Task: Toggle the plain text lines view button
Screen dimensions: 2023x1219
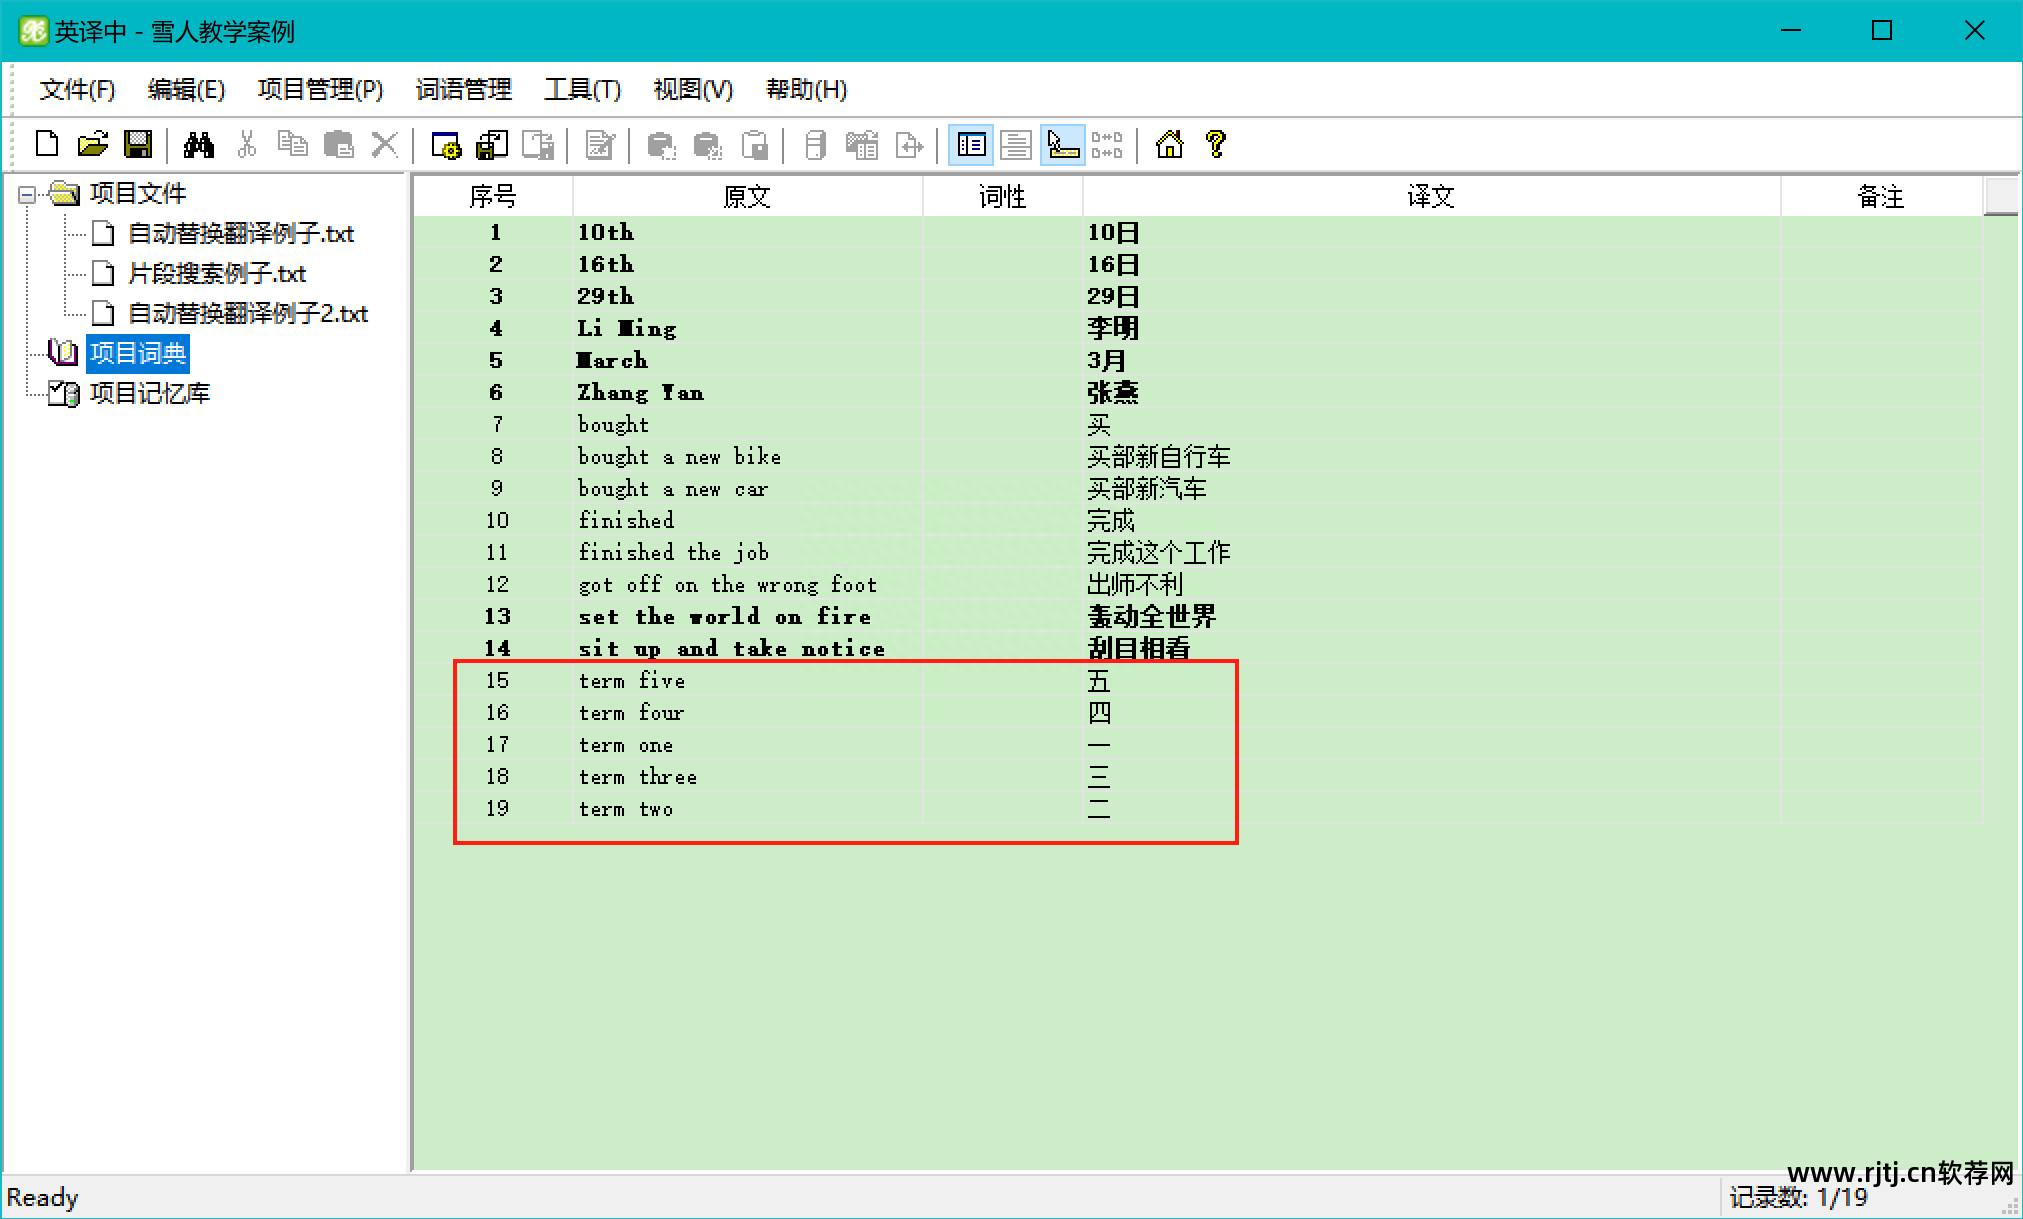Action: pos(1016,146)
